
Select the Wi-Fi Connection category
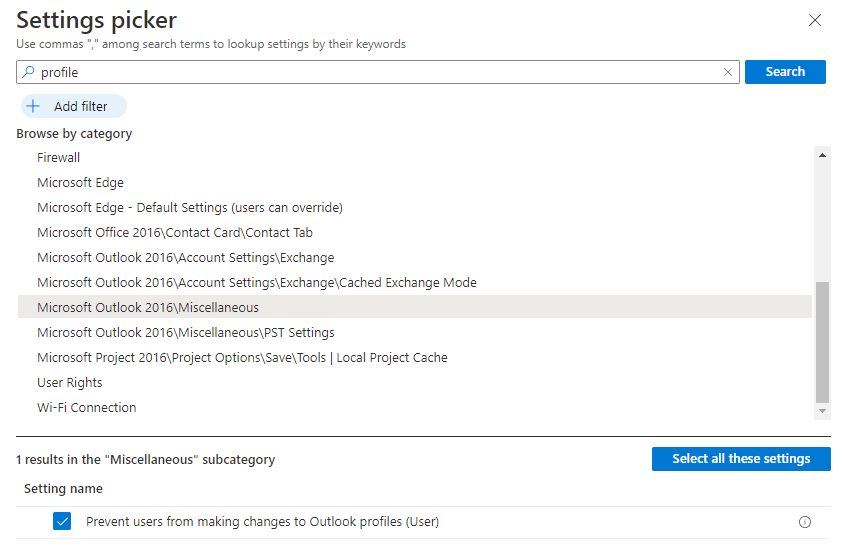click(86, 408)
